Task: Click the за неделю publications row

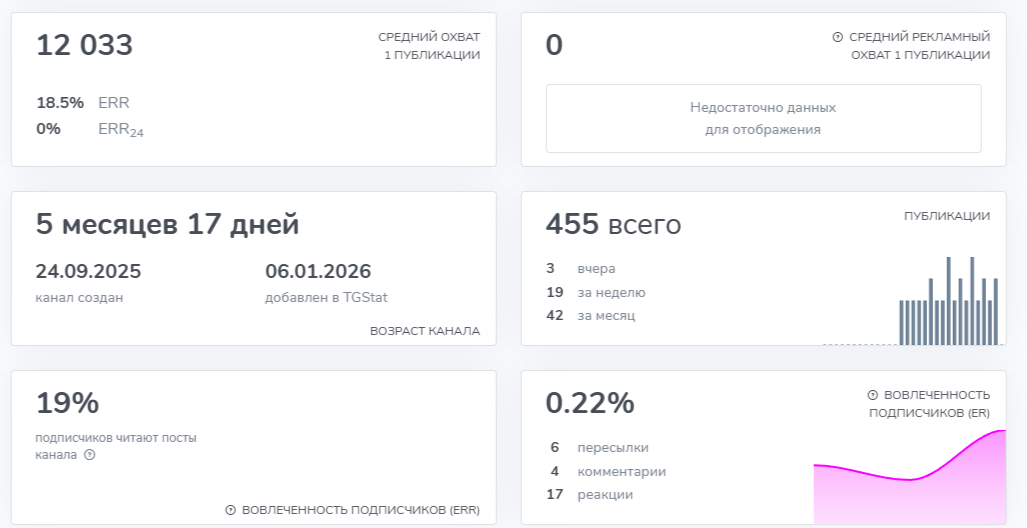Action: 596,292
